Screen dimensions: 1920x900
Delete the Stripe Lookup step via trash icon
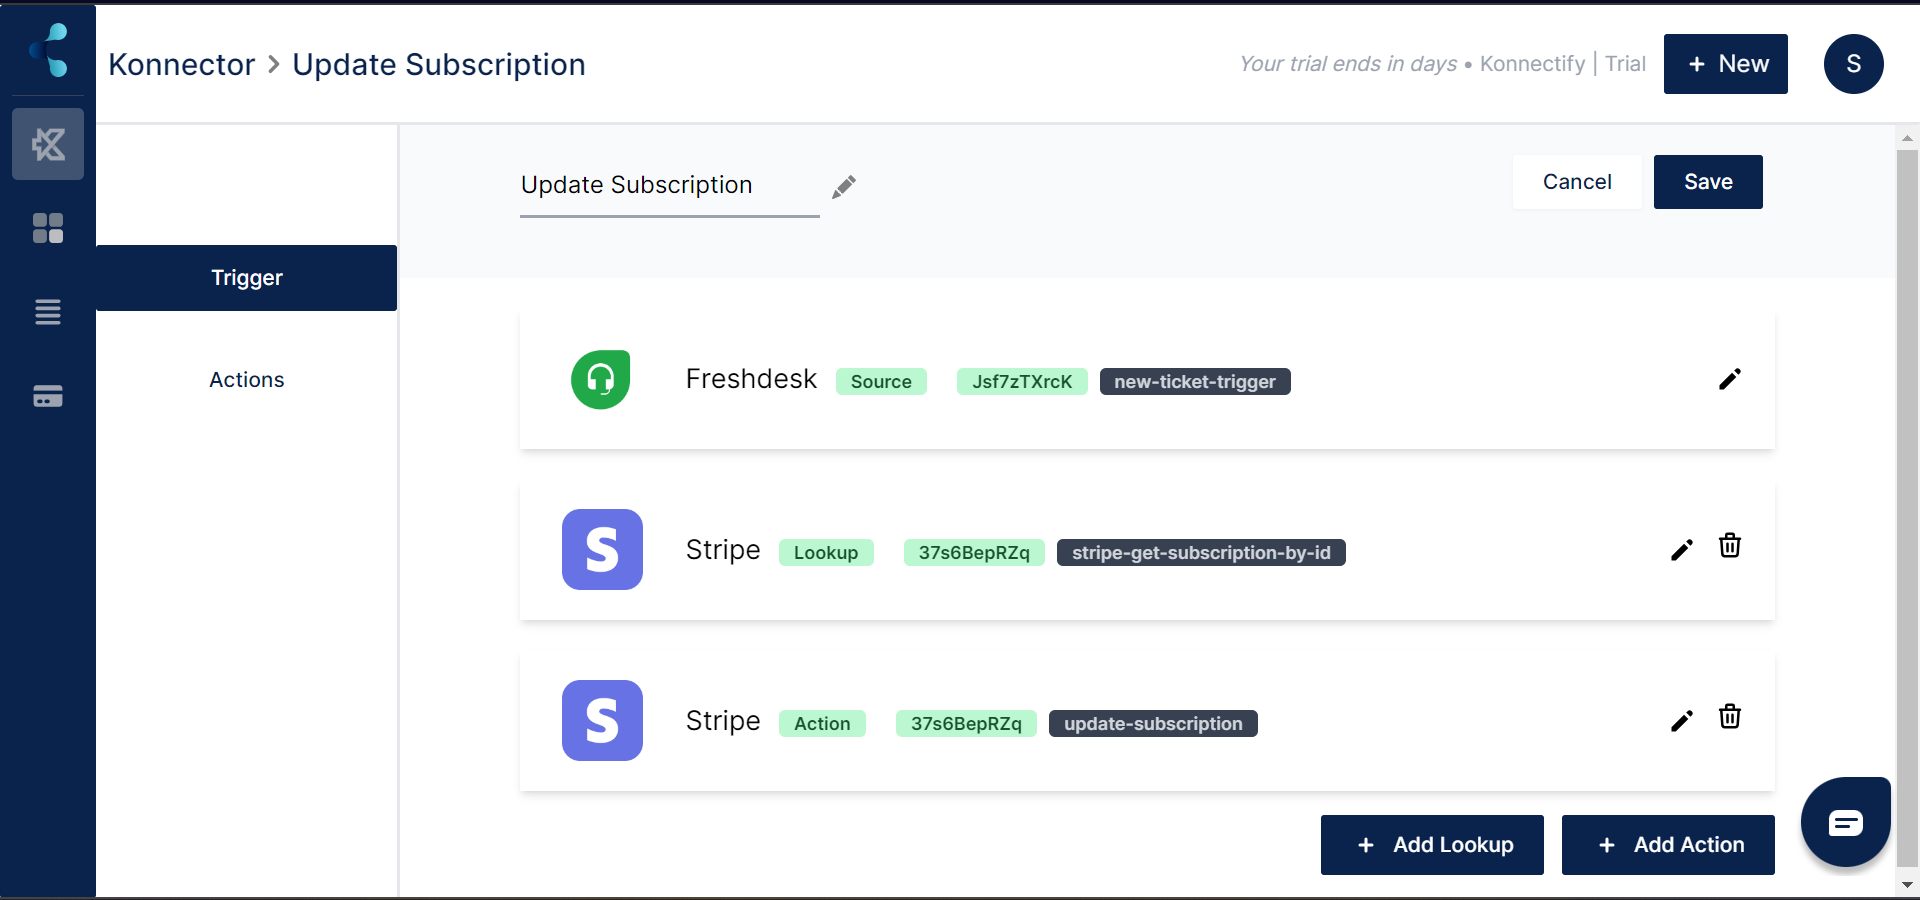(1731, 546)
